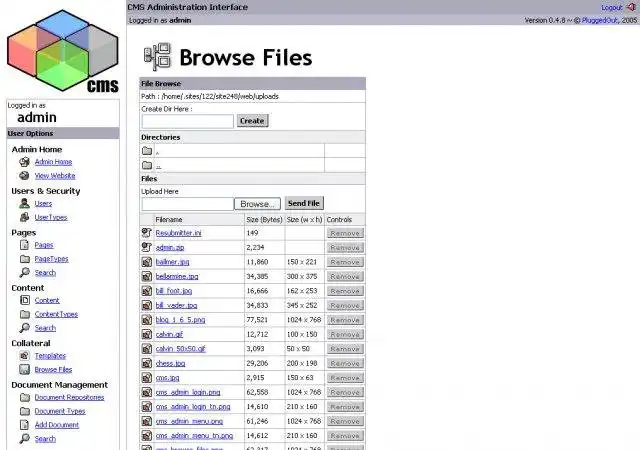Click the image icon beside cms_admin_login_tn.png
The width and height of the screenshot is (640, 450).
(x=147, y=407)
